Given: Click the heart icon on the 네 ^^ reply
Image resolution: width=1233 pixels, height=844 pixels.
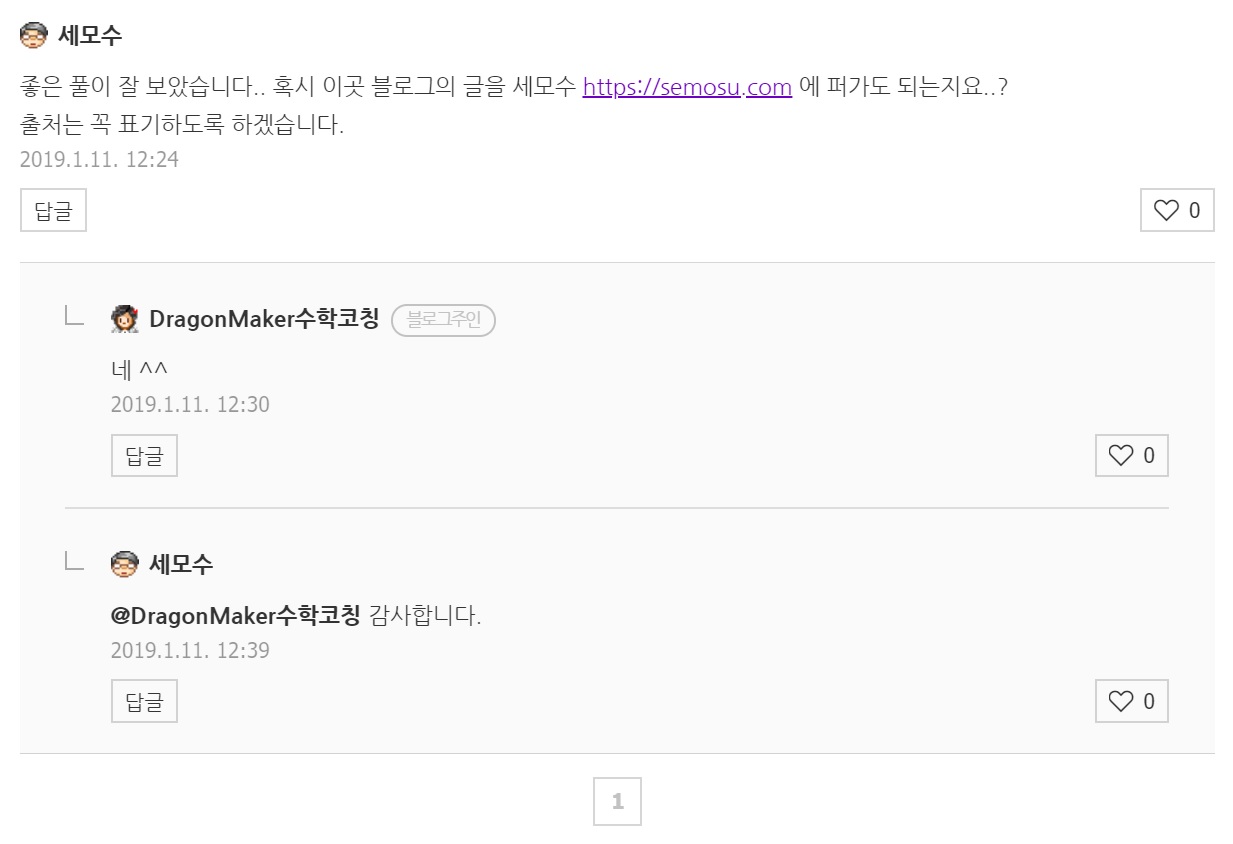Looking at the screenshot, I should point(1121,456).
